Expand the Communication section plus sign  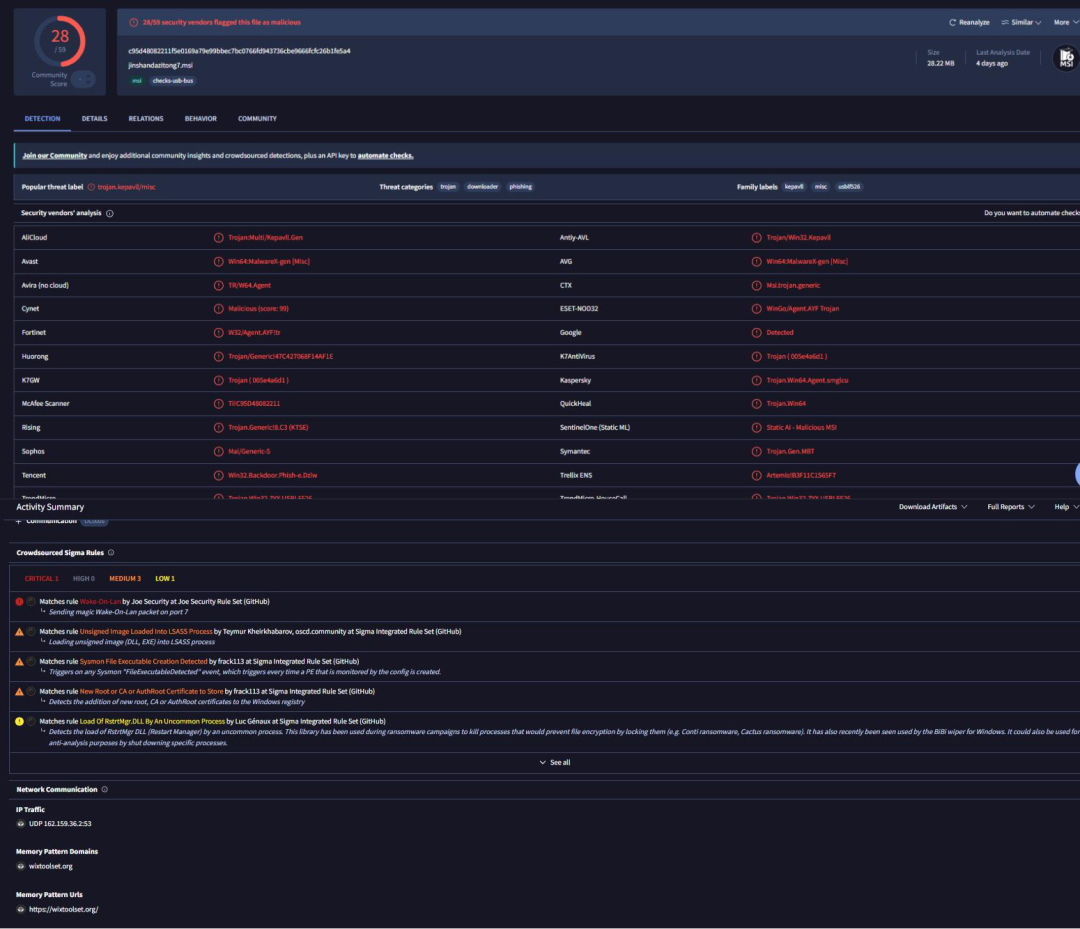[19, 521]
